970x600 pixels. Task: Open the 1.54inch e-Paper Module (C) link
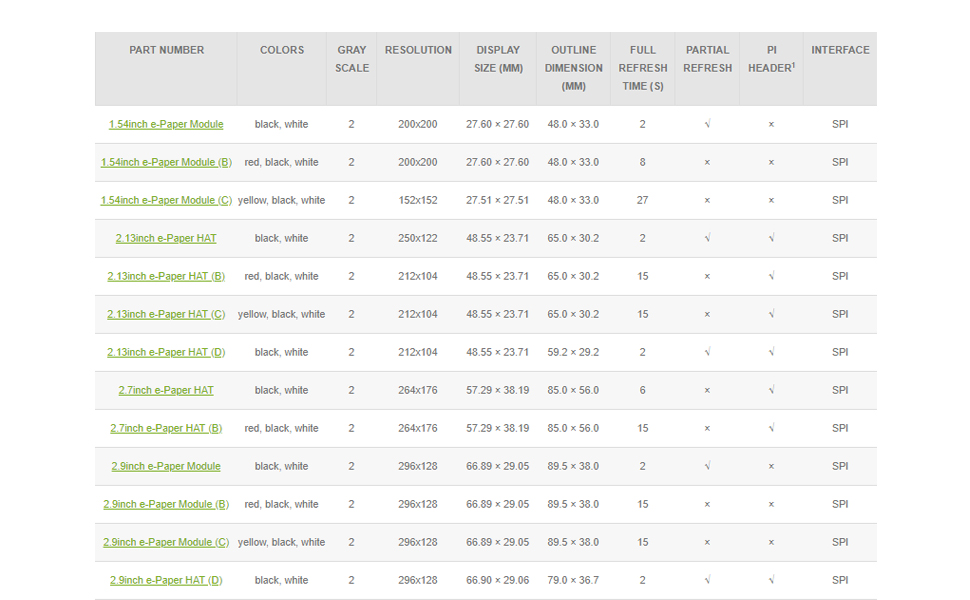166,200
